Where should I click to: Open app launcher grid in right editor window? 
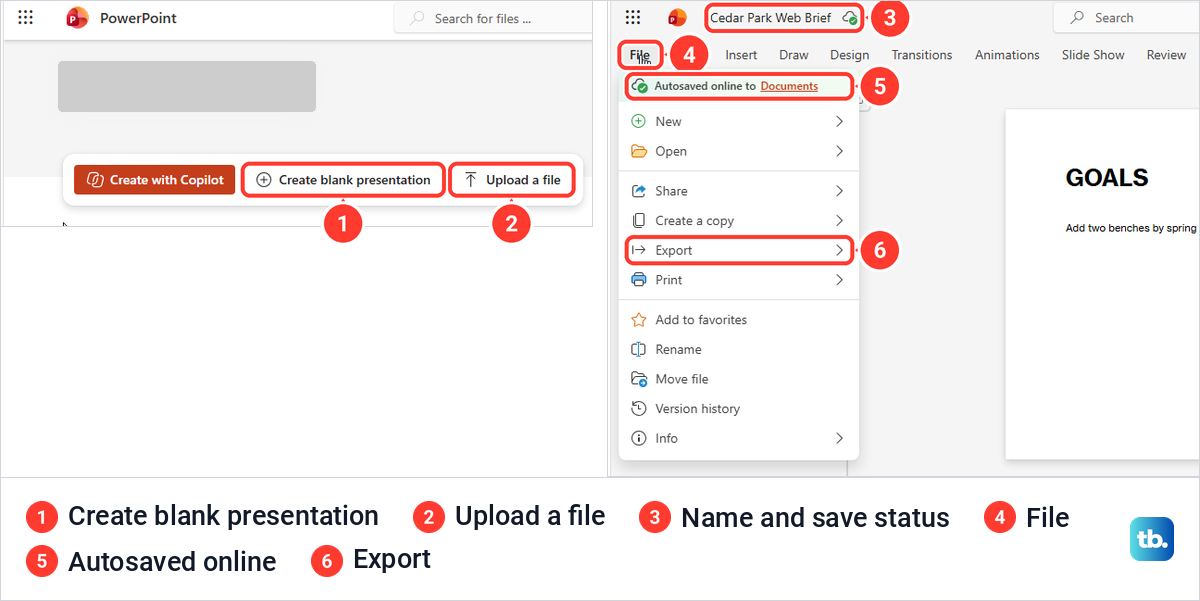[632, 17]
